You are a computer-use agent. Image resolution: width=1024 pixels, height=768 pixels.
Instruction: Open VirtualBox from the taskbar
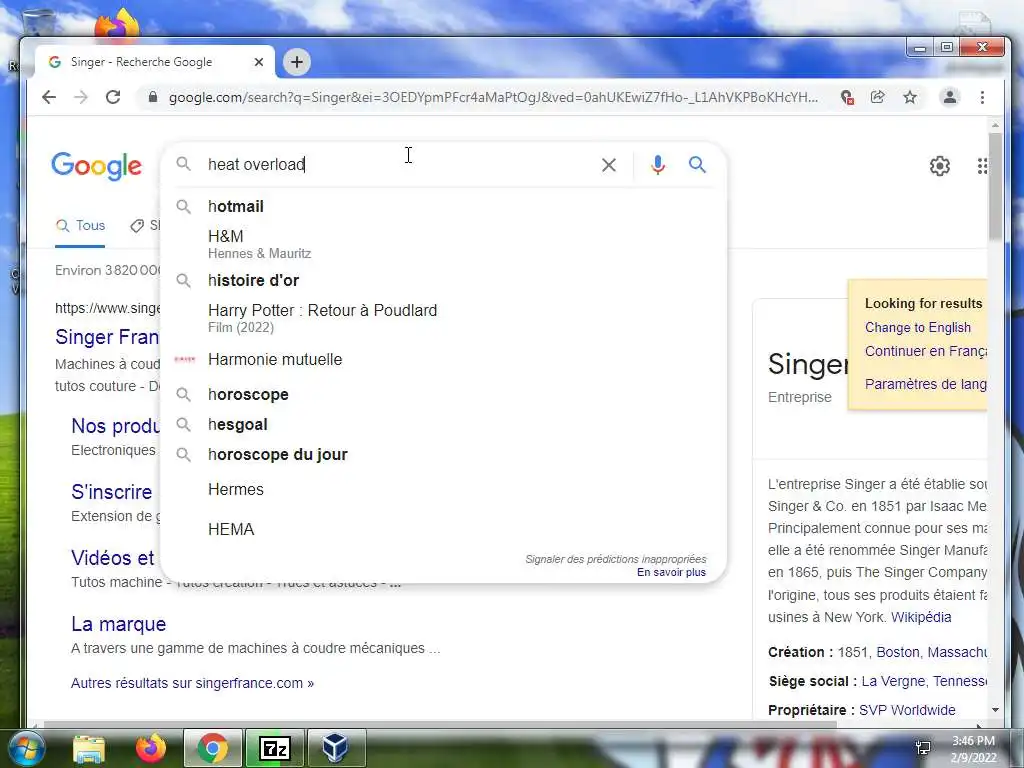pos(336,748)
